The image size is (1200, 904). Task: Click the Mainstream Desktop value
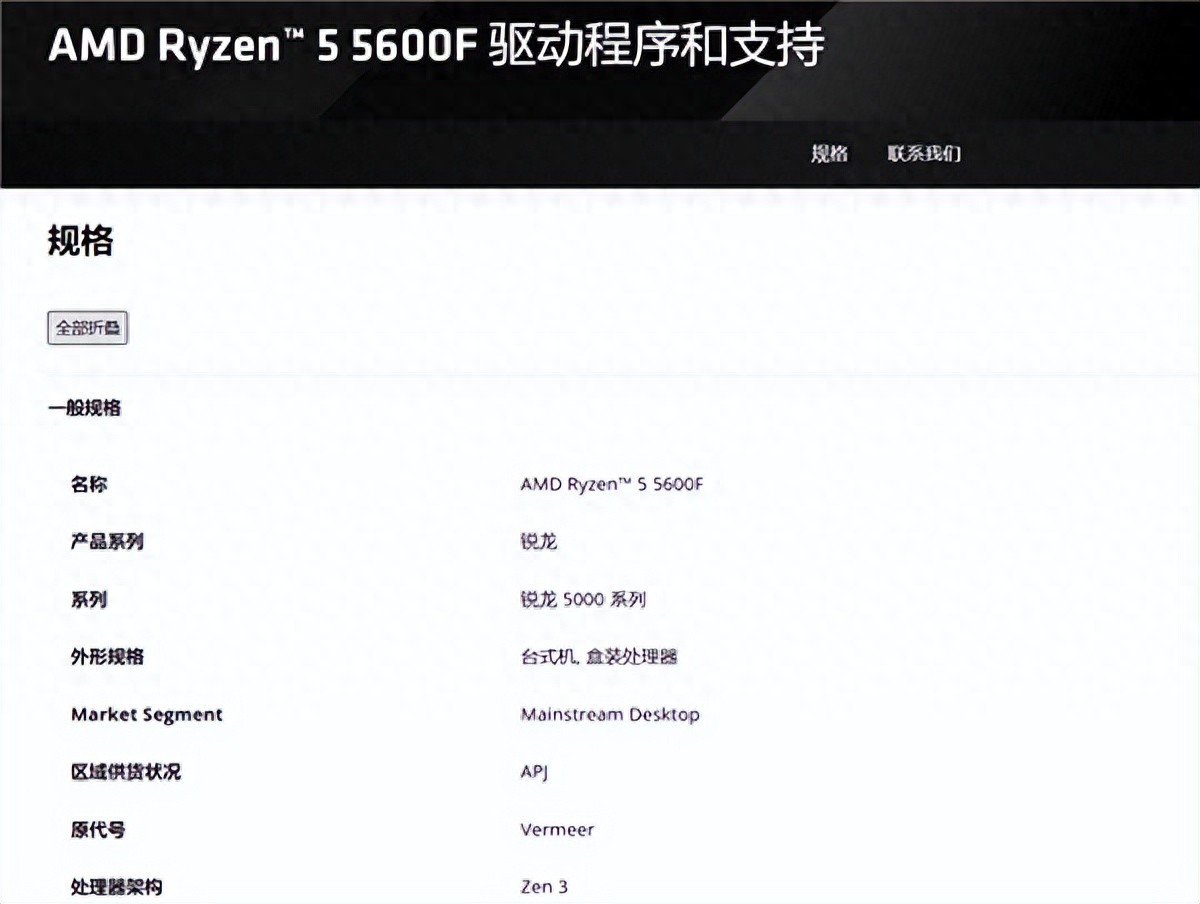click(x=611, y=715)
